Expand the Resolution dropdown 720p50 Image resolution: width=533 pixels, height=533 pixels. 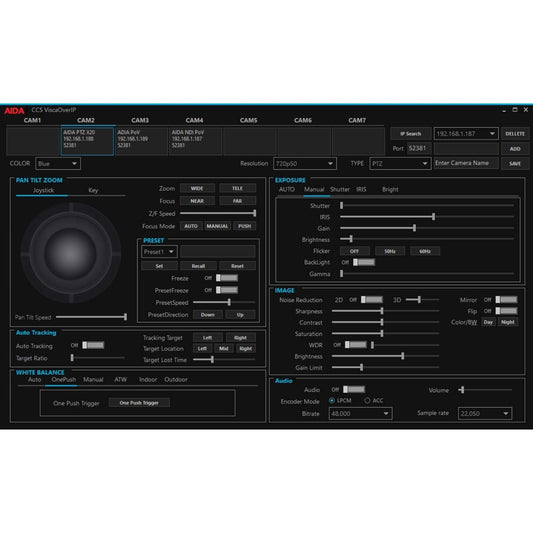(x=305, y=164)
